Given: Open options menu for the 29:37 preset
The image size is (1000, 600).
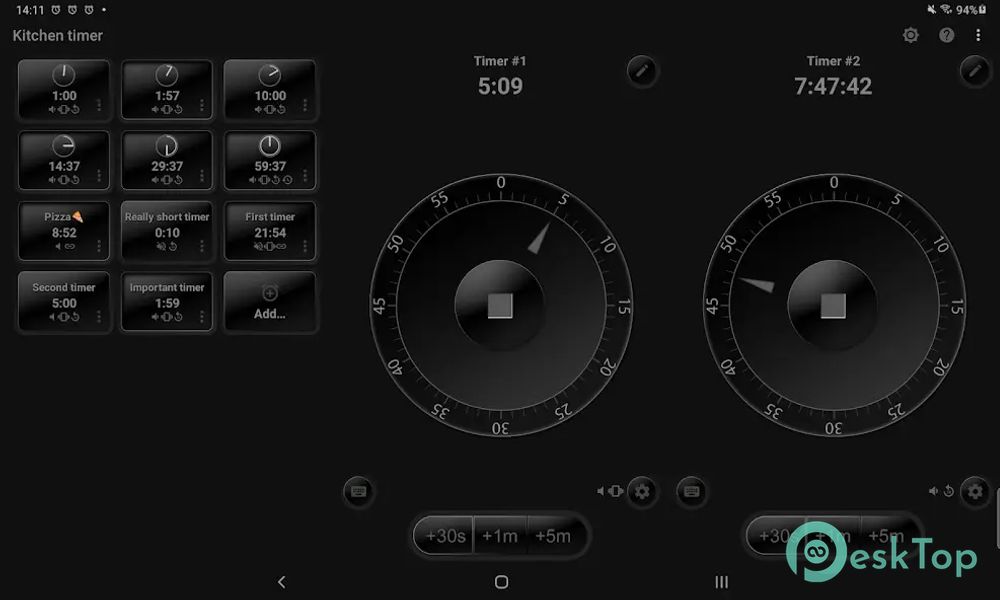Looking at the screenshot, I should point(202,175).
